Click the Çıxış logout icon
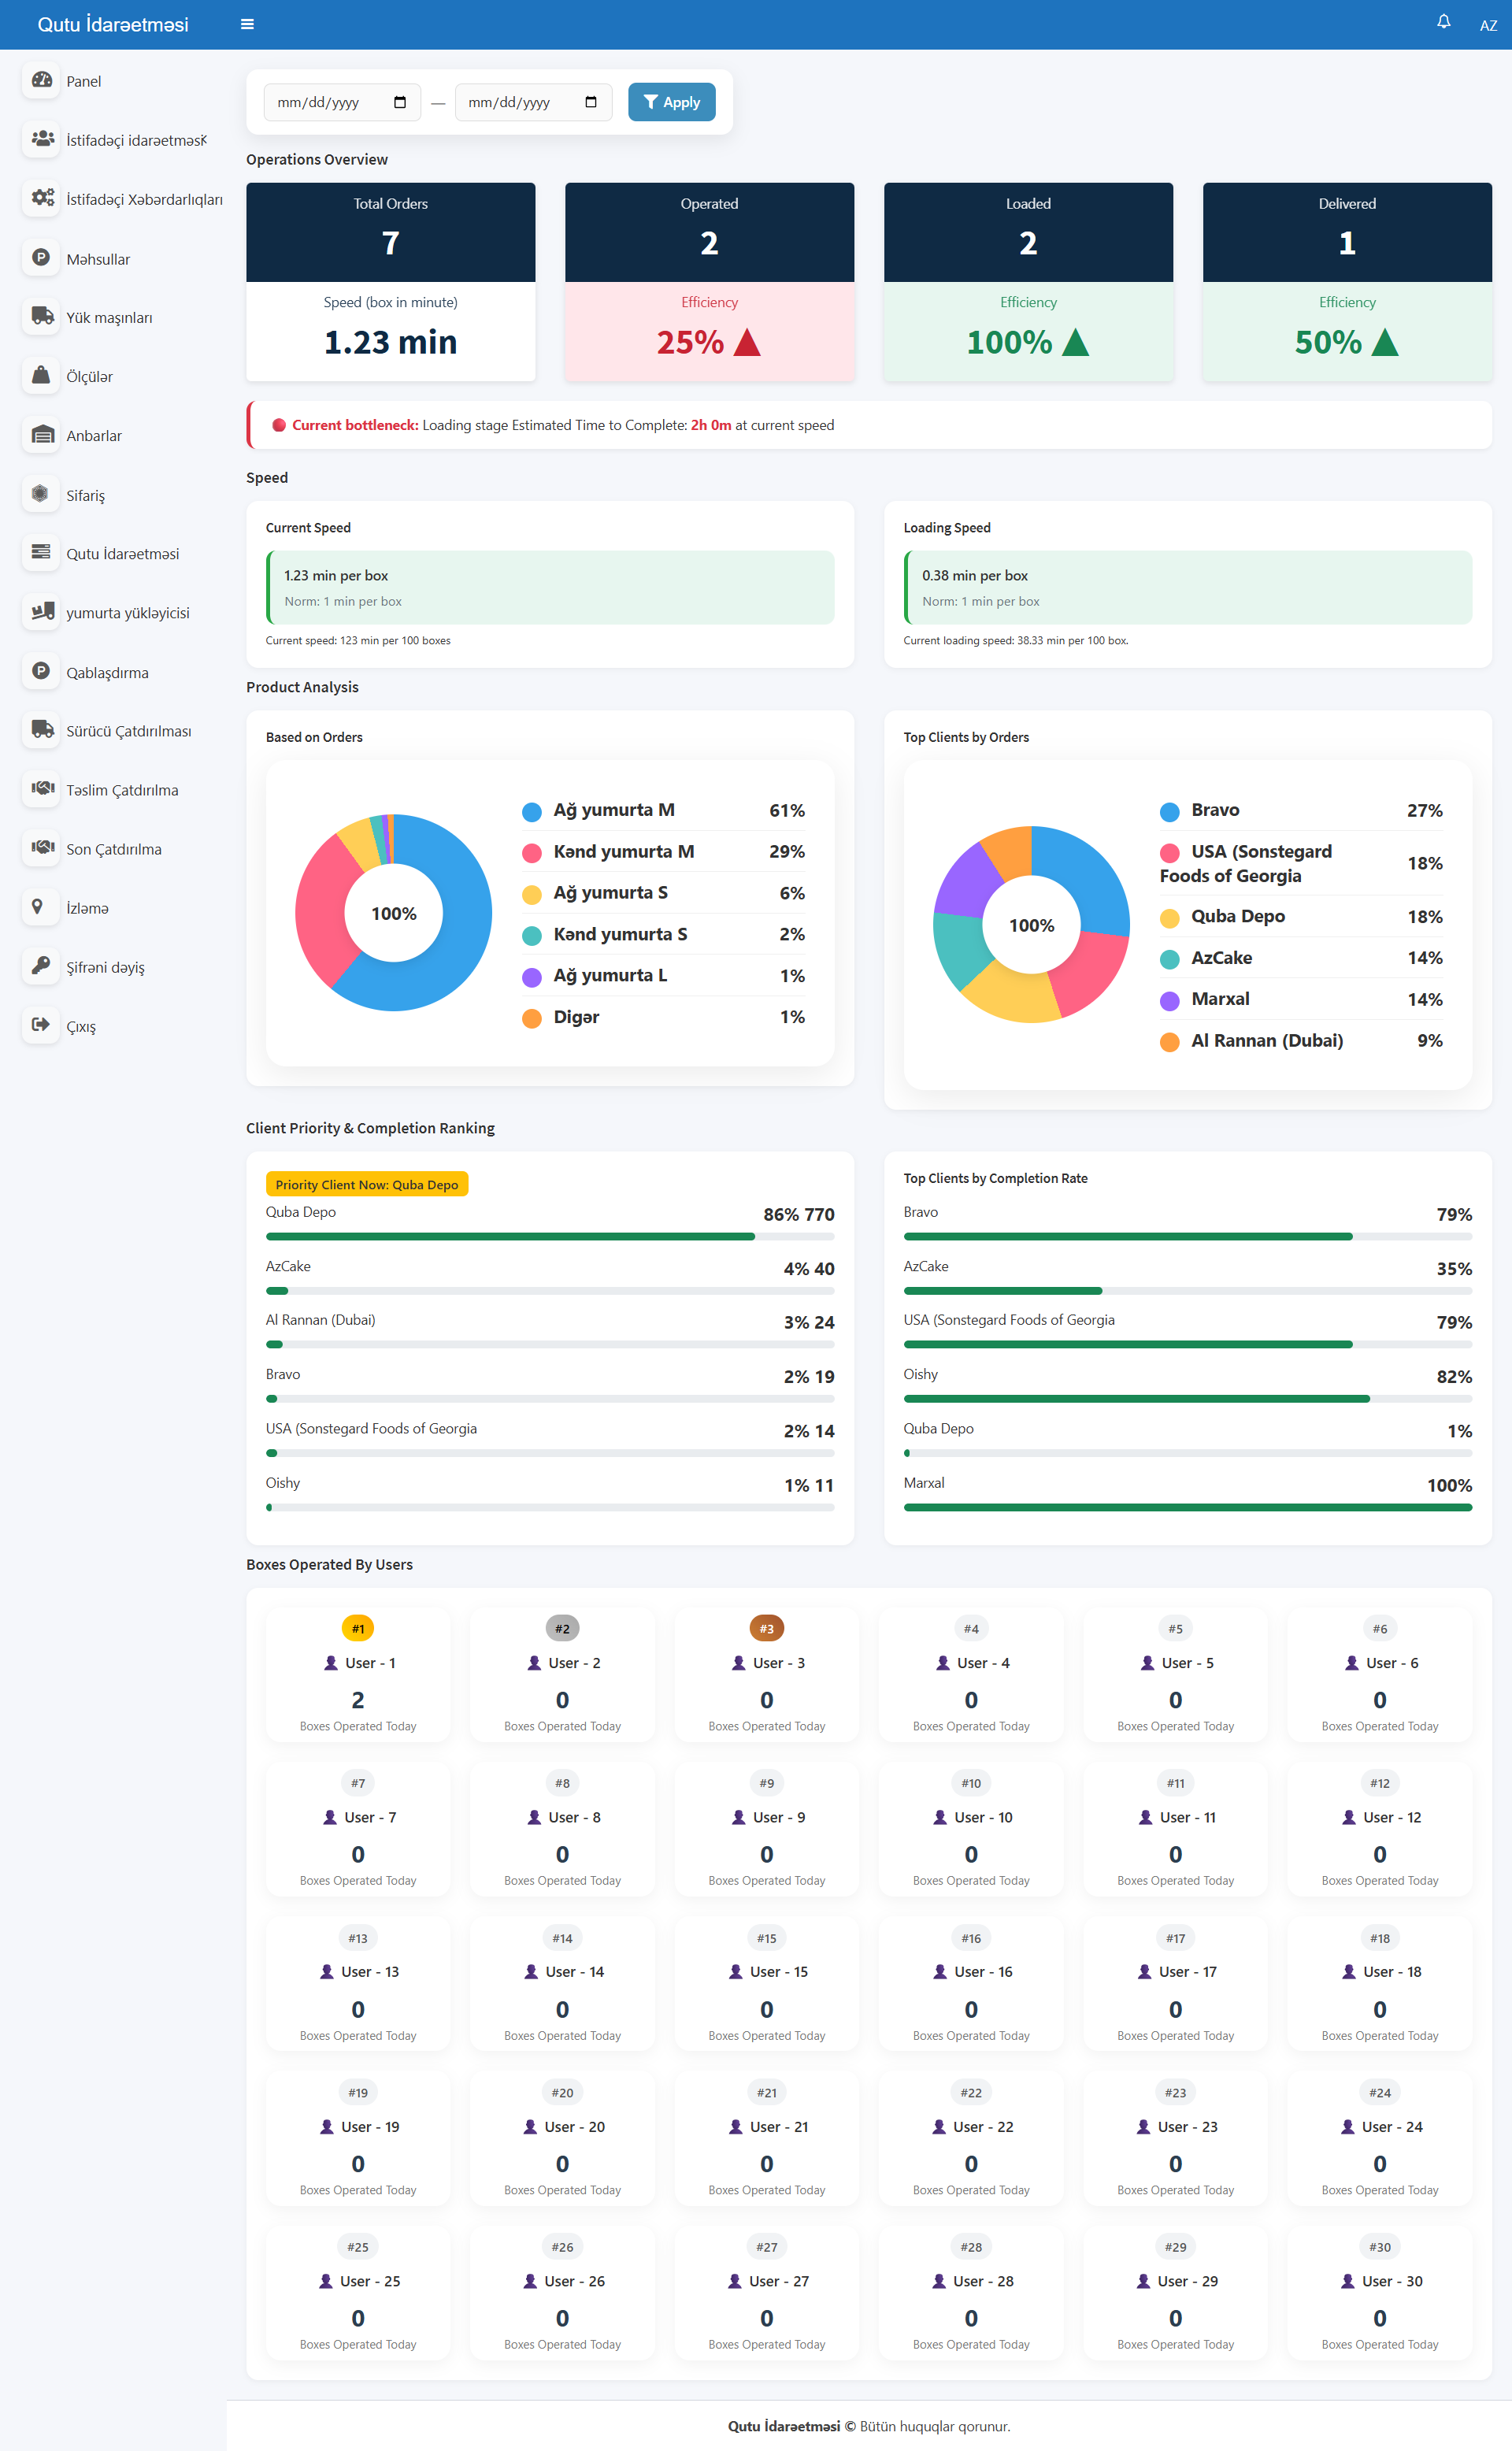 click(x=41, y=1024)
